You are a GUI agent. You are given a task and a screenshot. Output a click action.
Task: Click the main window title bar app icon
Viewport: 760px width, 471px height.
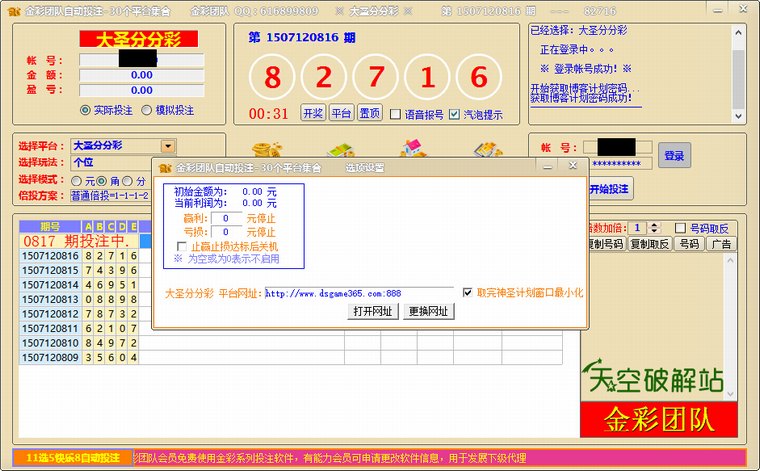[11, 10]
